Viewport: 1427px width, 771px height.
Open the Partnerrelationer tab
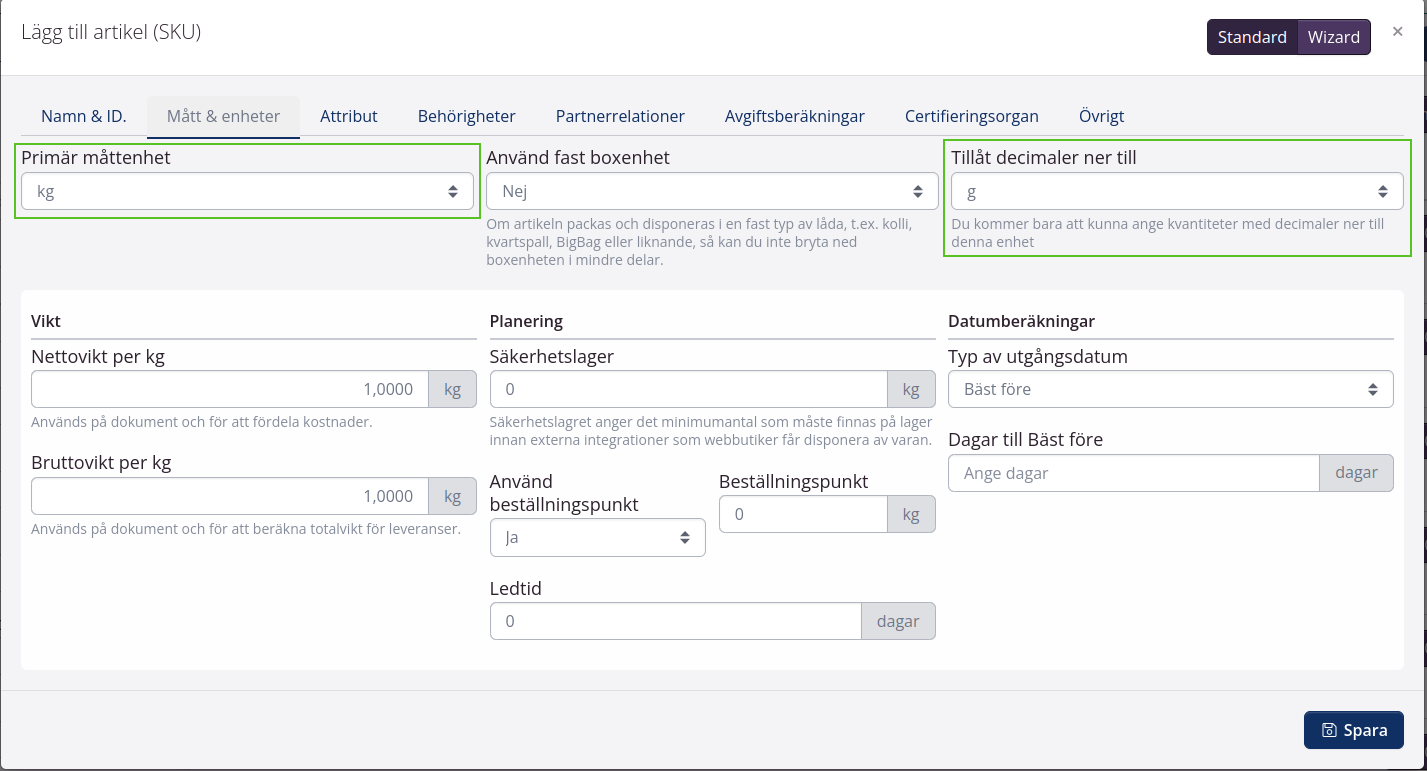pyautogui.click(x=620, y=116)
